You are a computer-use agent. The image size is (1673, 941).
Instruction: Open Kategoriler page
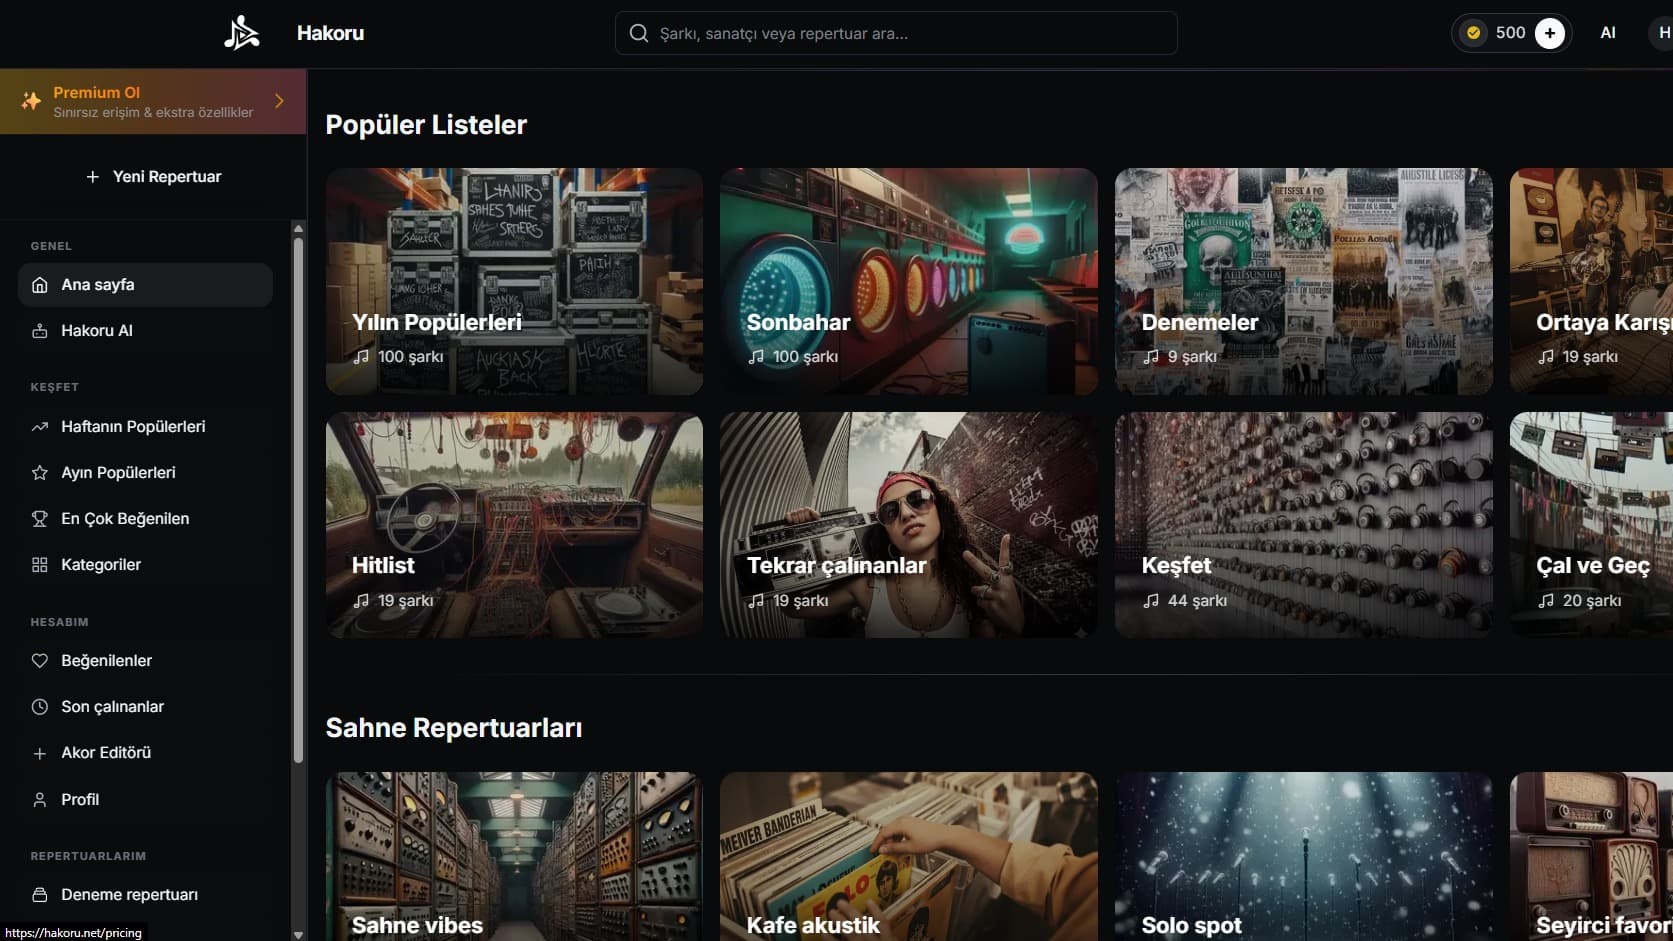[145, 565]
